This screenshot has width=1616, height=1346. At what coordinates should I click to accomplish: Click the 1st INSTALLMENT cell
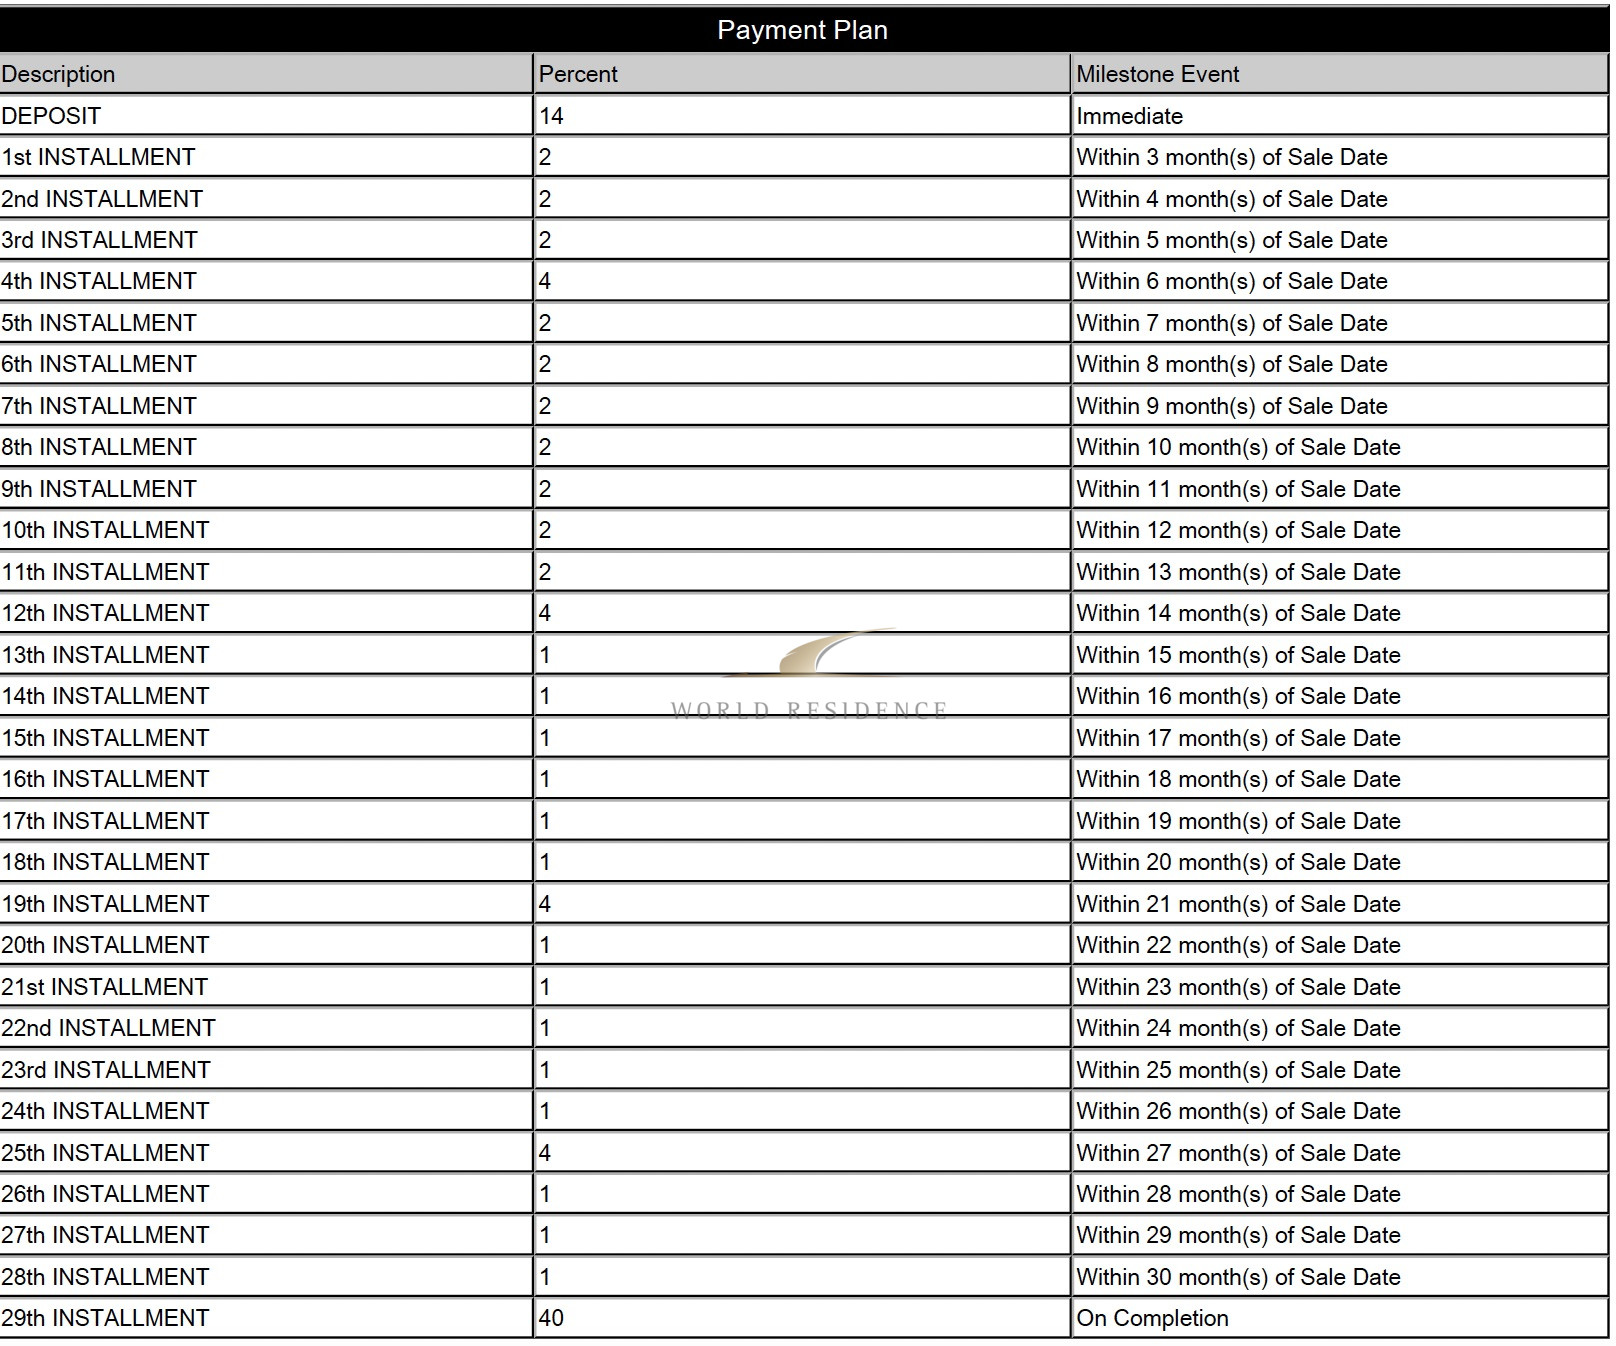(266, 157)
